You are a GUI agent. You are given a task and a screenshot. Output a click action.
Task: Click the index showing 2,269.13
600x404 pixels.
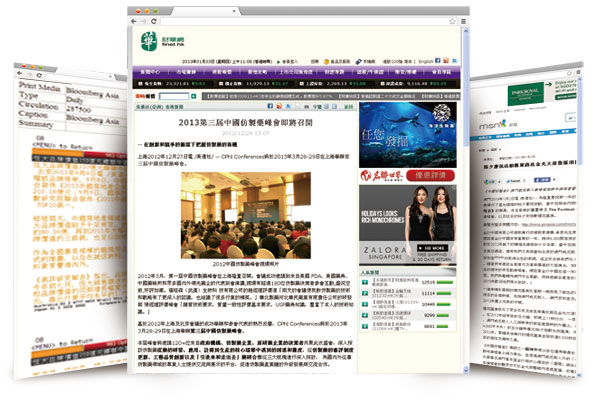pos(333,83)
